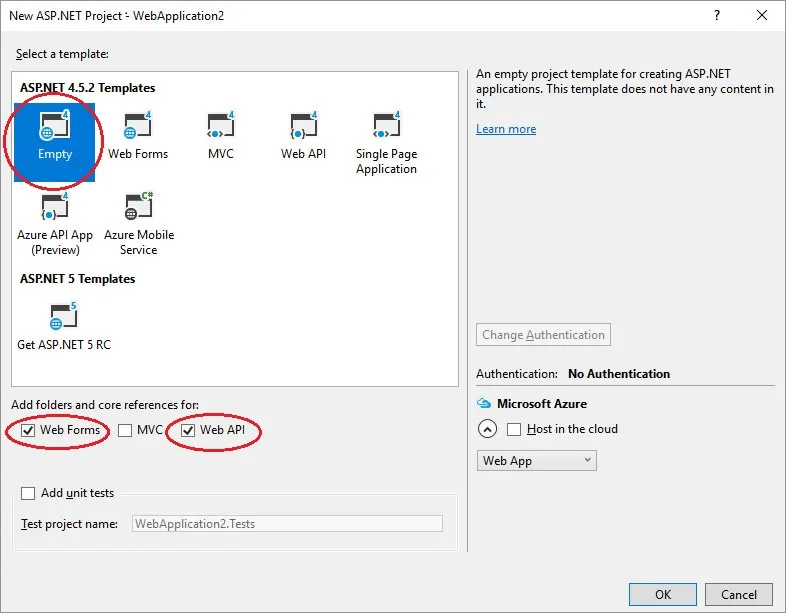Click the No Authentication text

(x=619, y=374)
